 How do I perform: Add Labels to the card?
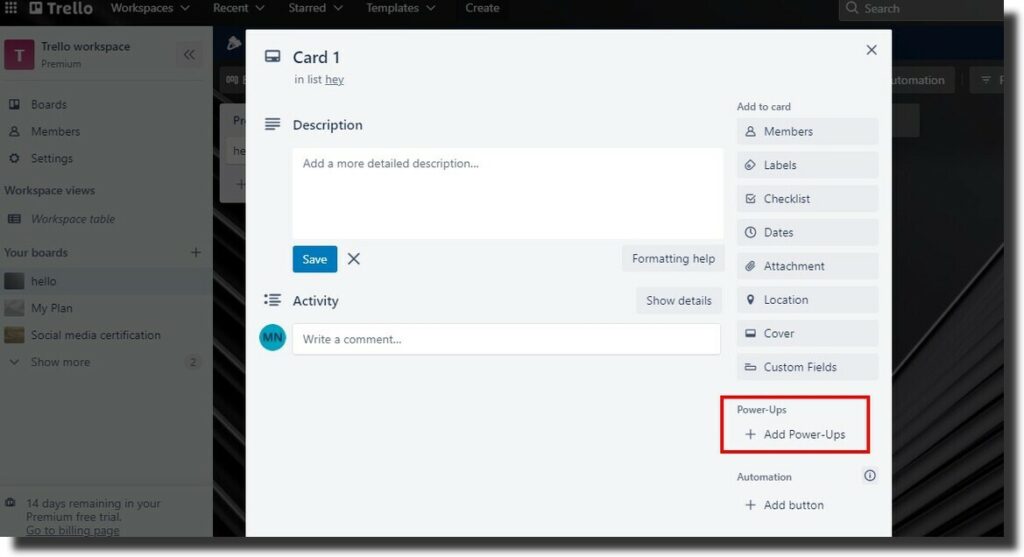click(807, 165)
